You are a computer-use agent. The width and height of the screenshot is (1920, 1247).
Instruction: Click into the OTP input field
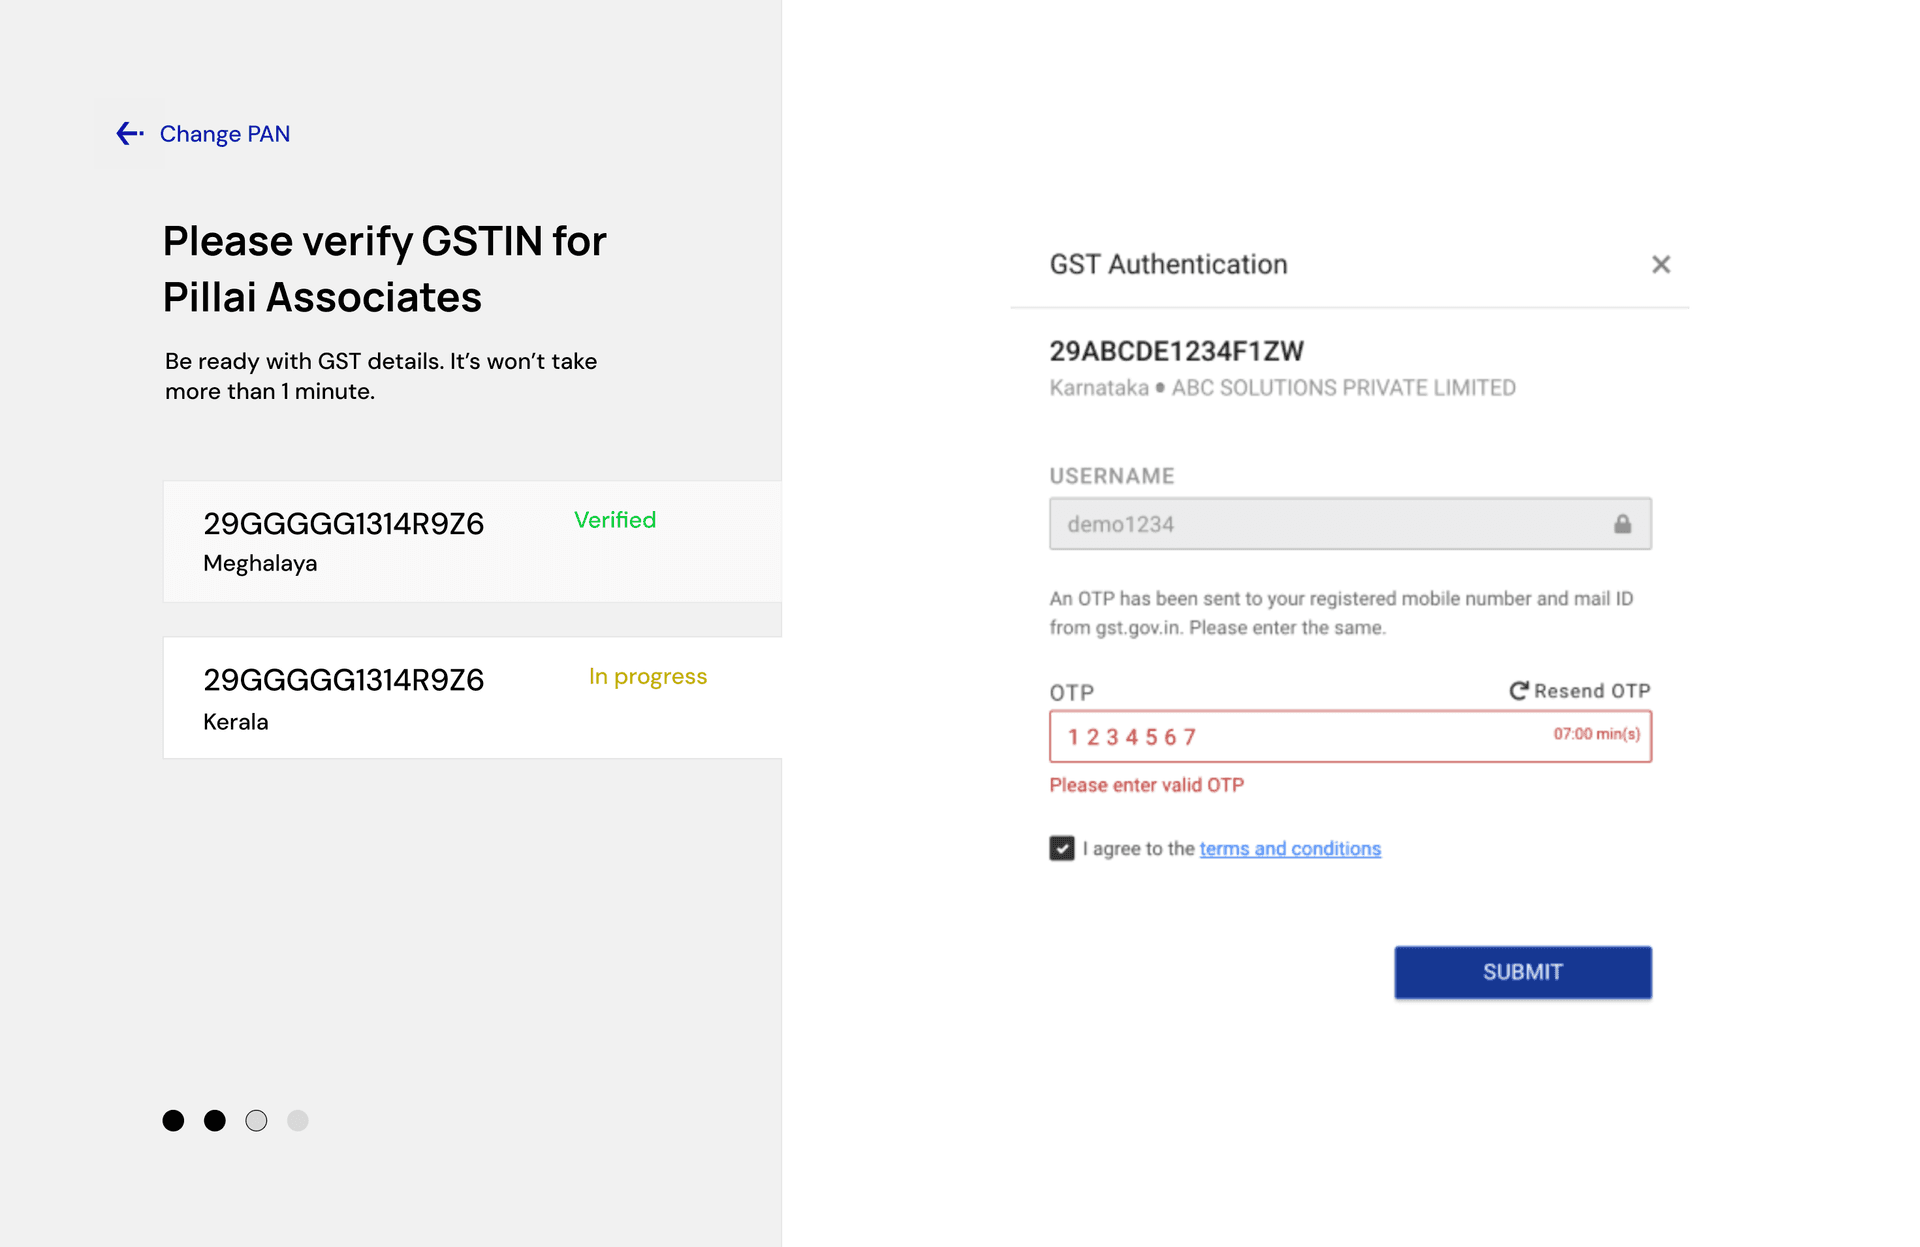(x=1350, y=737)
